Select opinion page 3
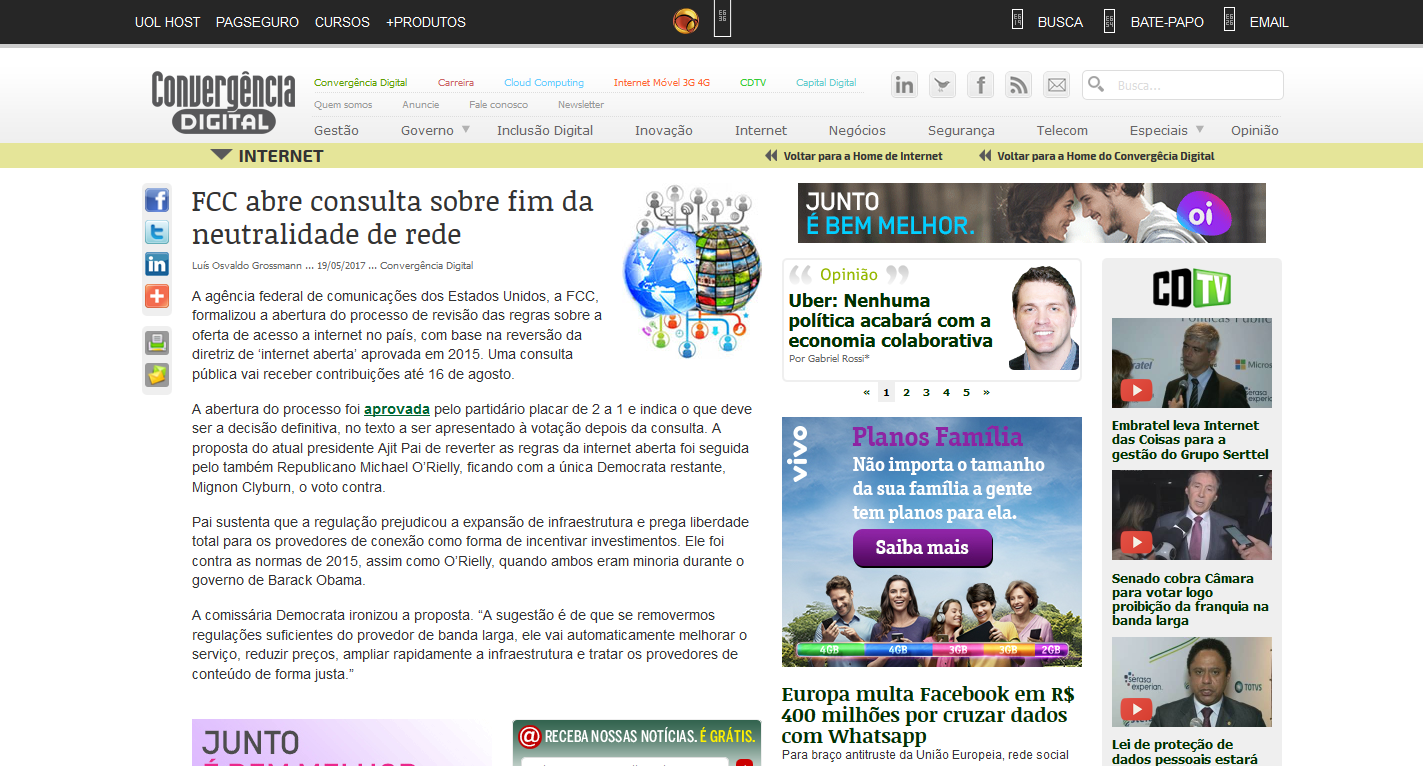This screenshot has width=1423, height=766. tap(926, 392)
